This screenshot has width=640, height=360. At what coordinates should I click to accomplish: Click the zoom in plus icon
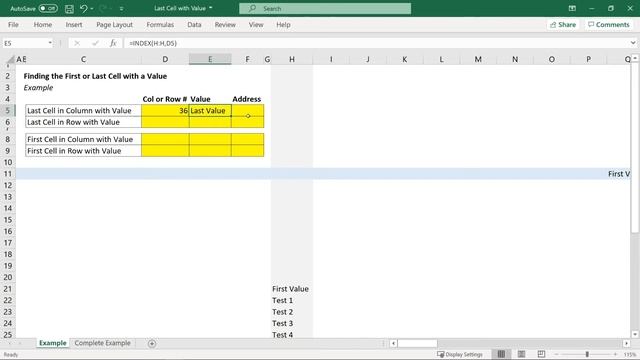coord(615,354)
